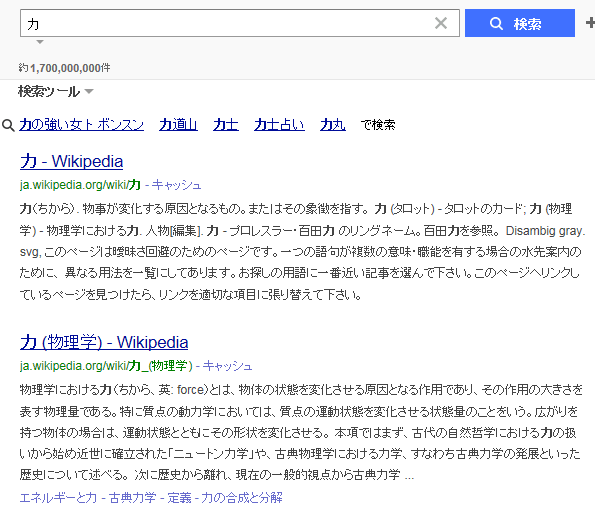Click the Disambig gray. svg text in the snippet

tap(545, 231)
